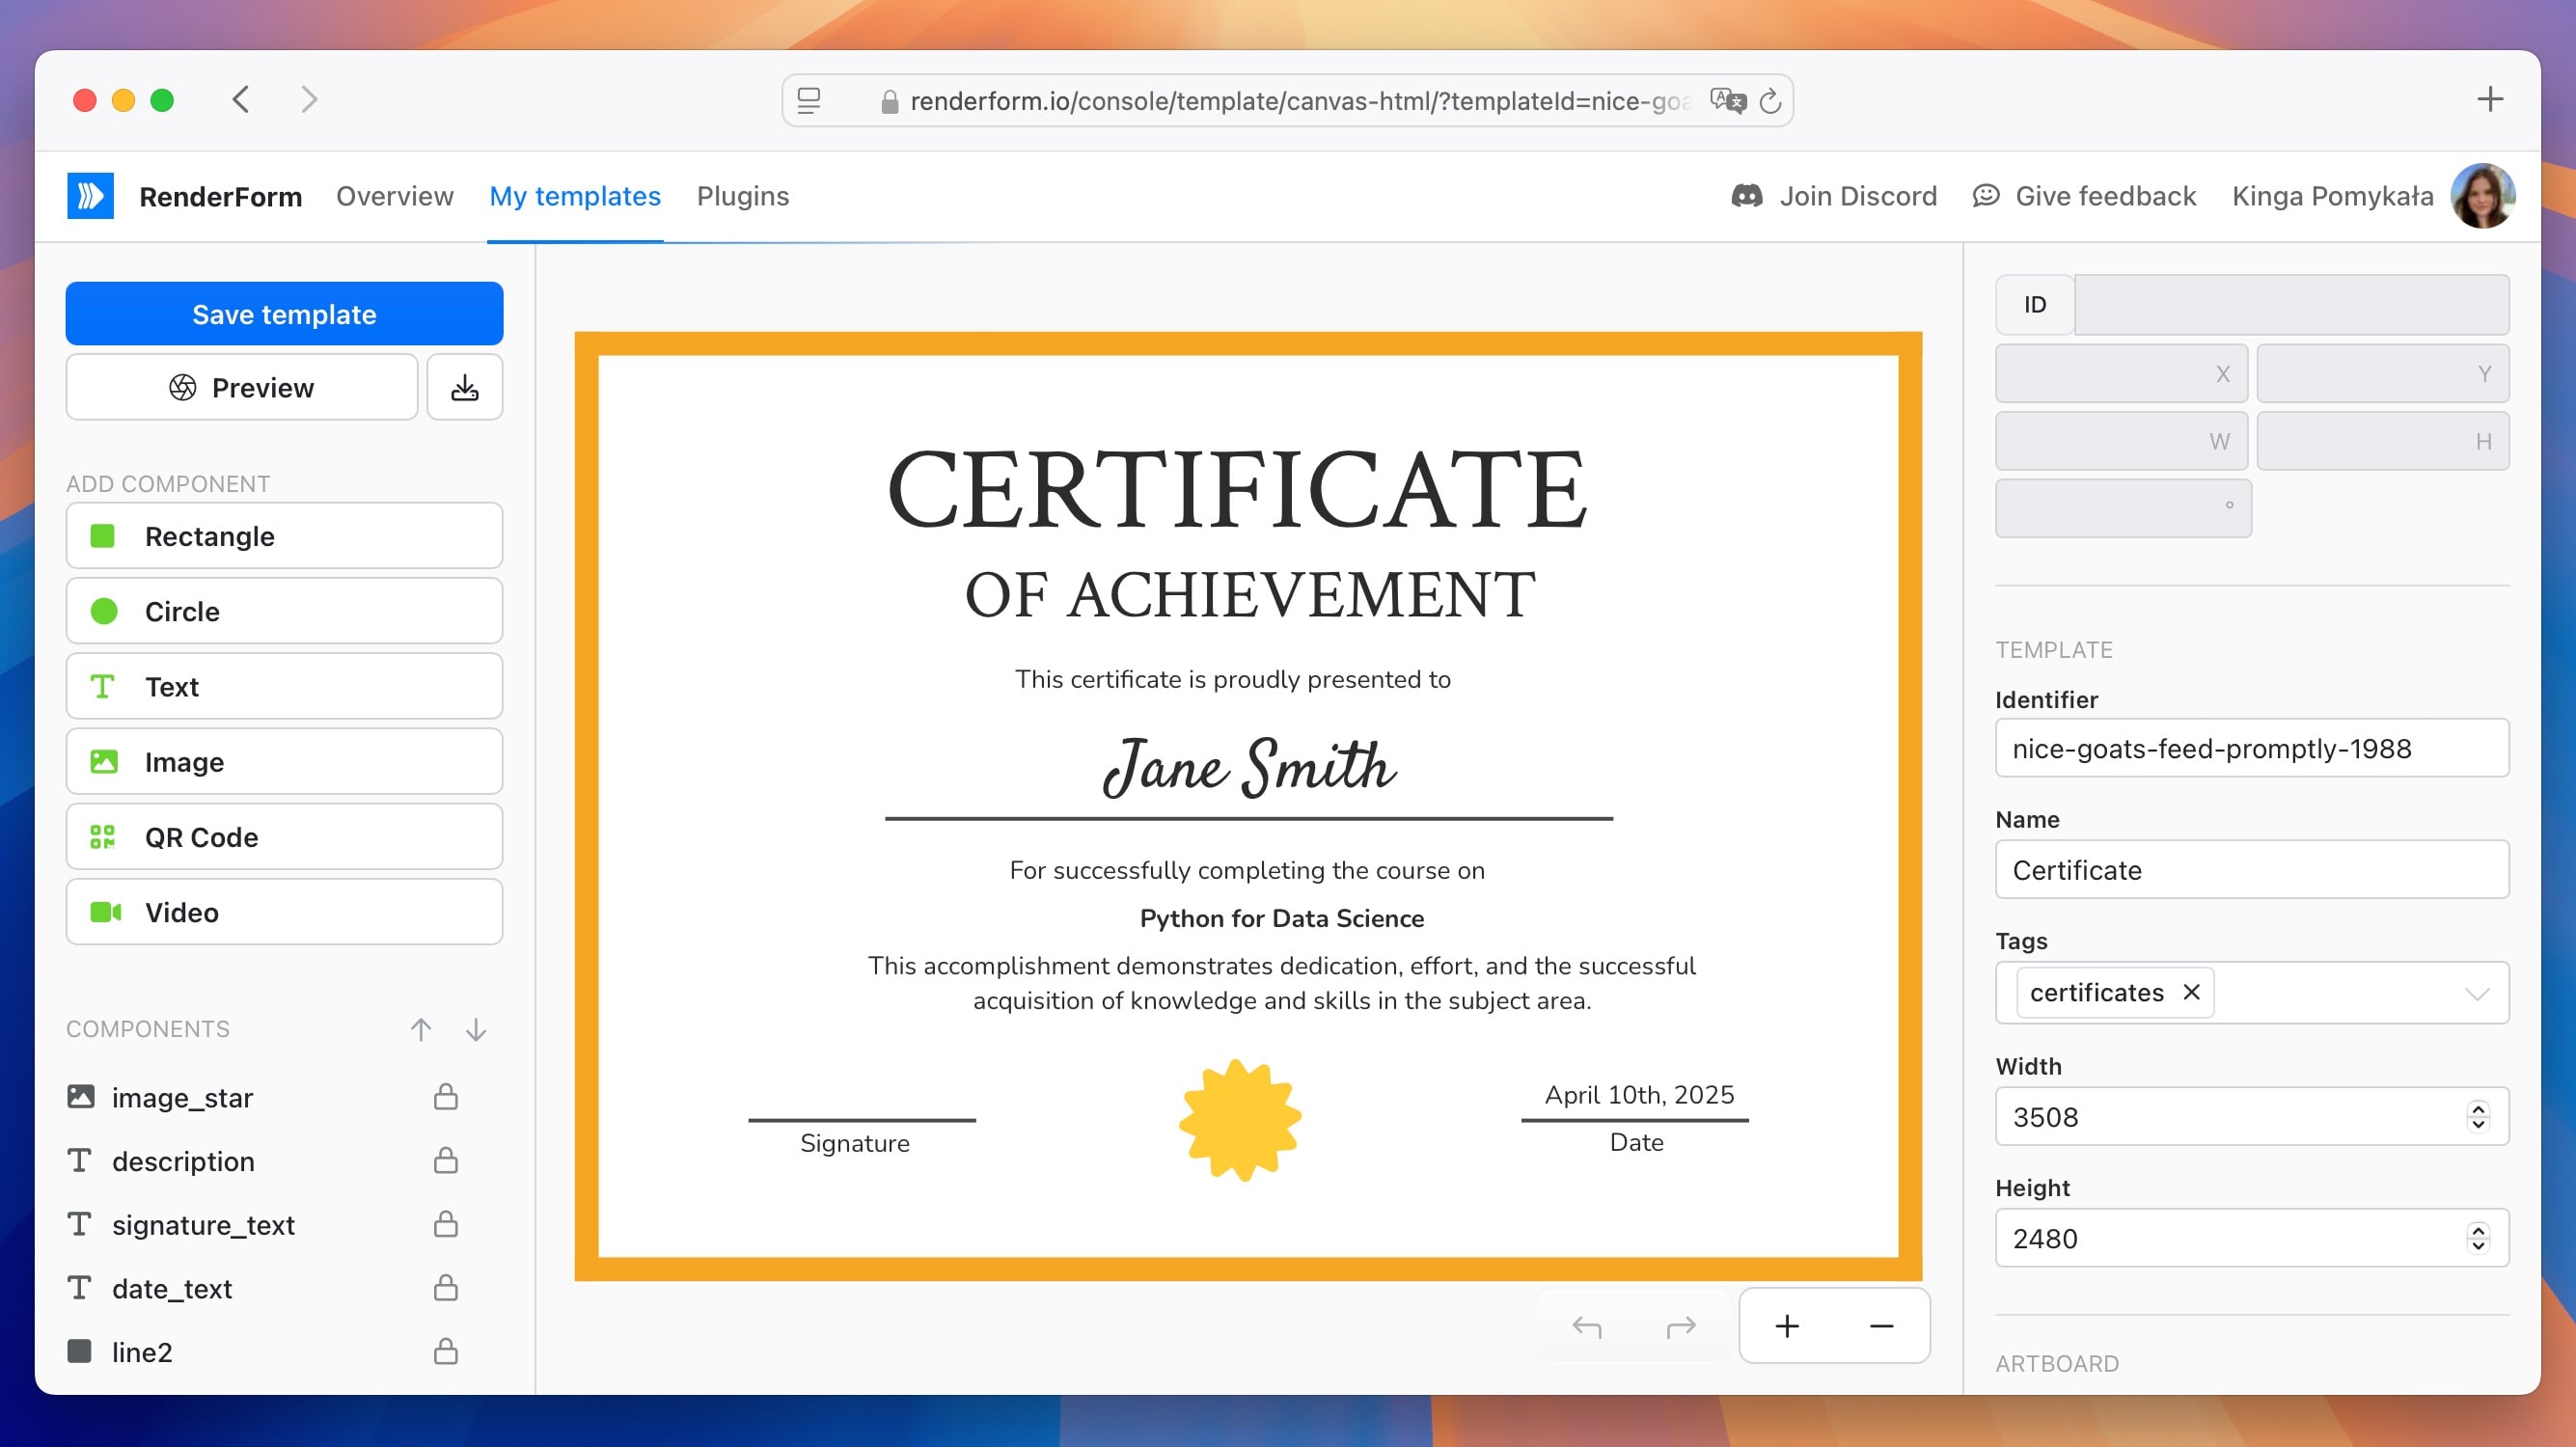Open the Overview tab
2576x1447 pixels.
(394, 196)
